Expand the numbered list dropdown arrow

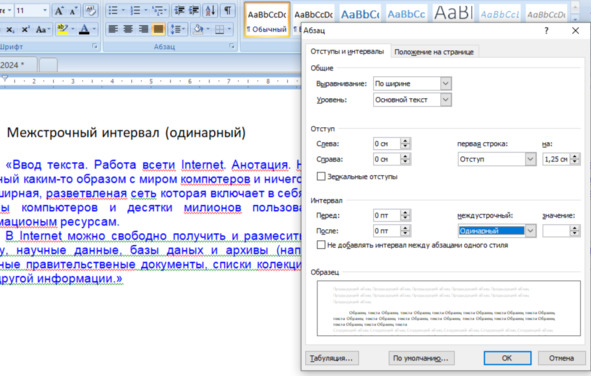(146, 11)
